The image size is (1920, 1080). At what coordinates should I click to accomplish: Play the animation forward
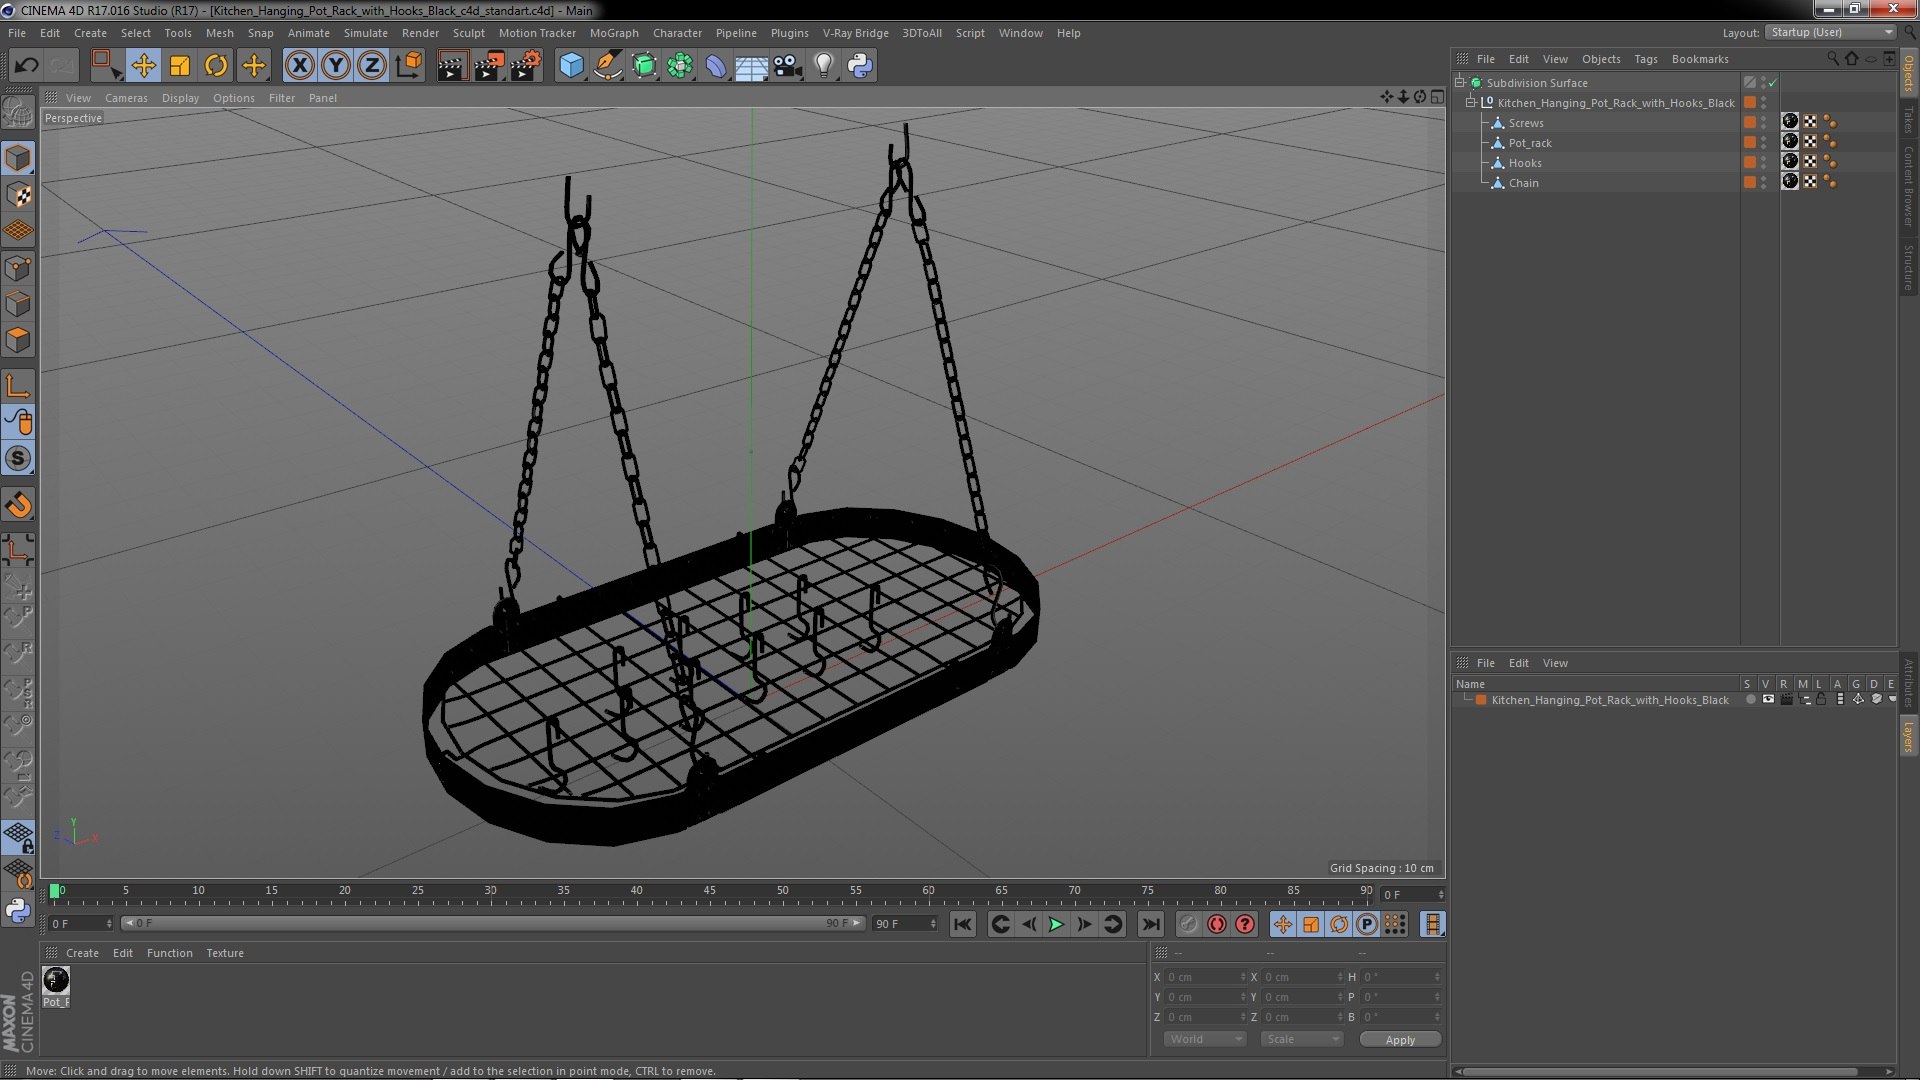click(x=1056, y=925)
